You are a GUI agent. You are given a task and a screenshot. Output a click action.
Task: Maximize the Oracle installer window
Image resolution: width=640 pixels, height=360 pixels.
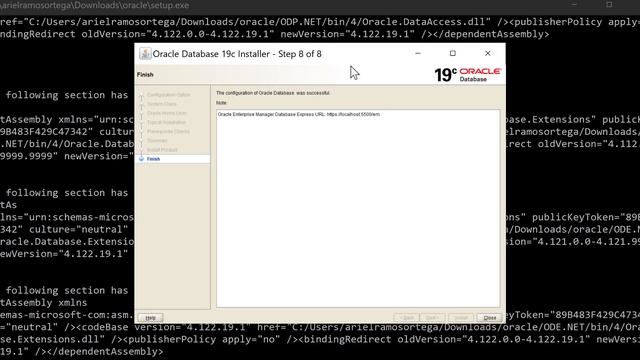pyautogui.click(x=453, y=53)
